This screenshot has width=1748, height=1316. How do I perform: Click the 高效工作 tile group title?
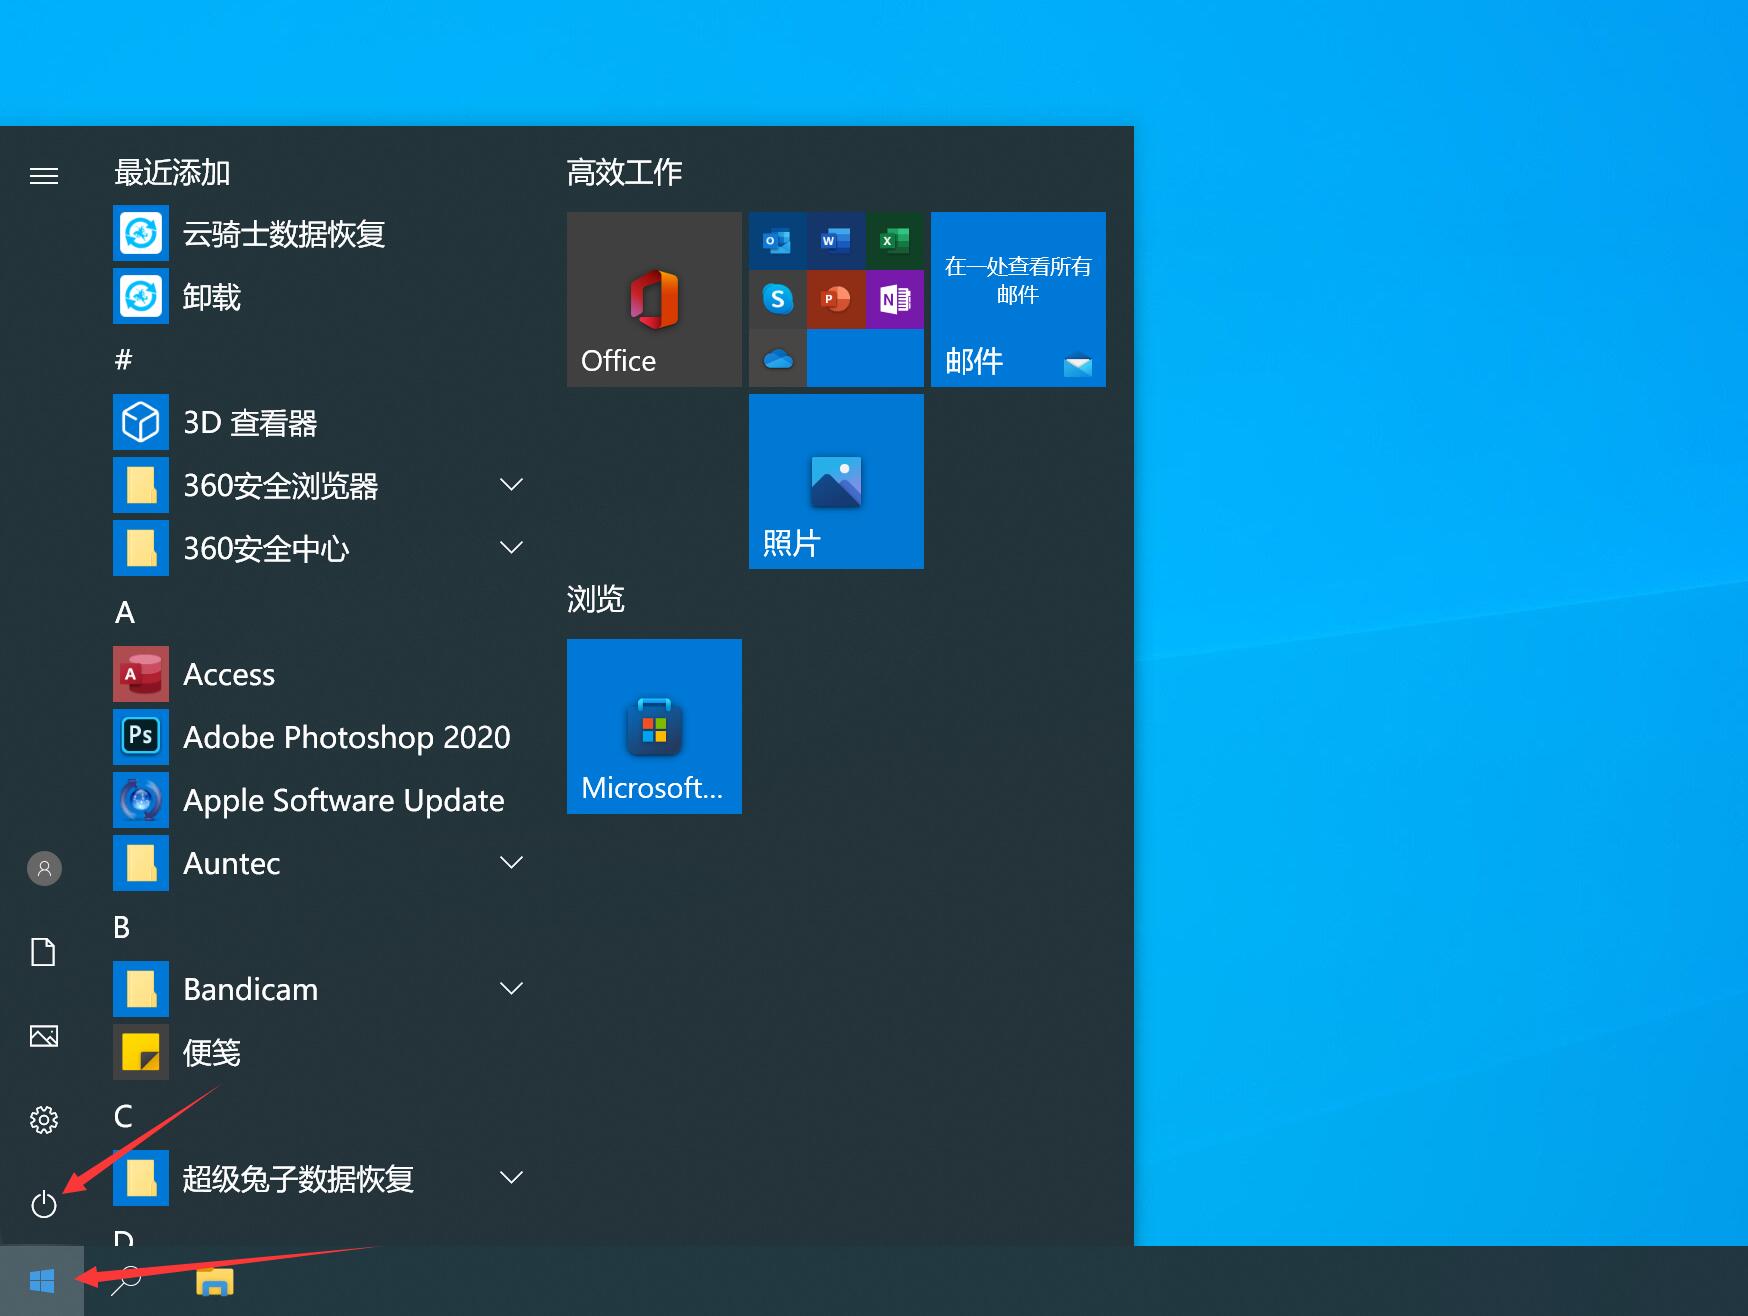click(x=624, y=172)
